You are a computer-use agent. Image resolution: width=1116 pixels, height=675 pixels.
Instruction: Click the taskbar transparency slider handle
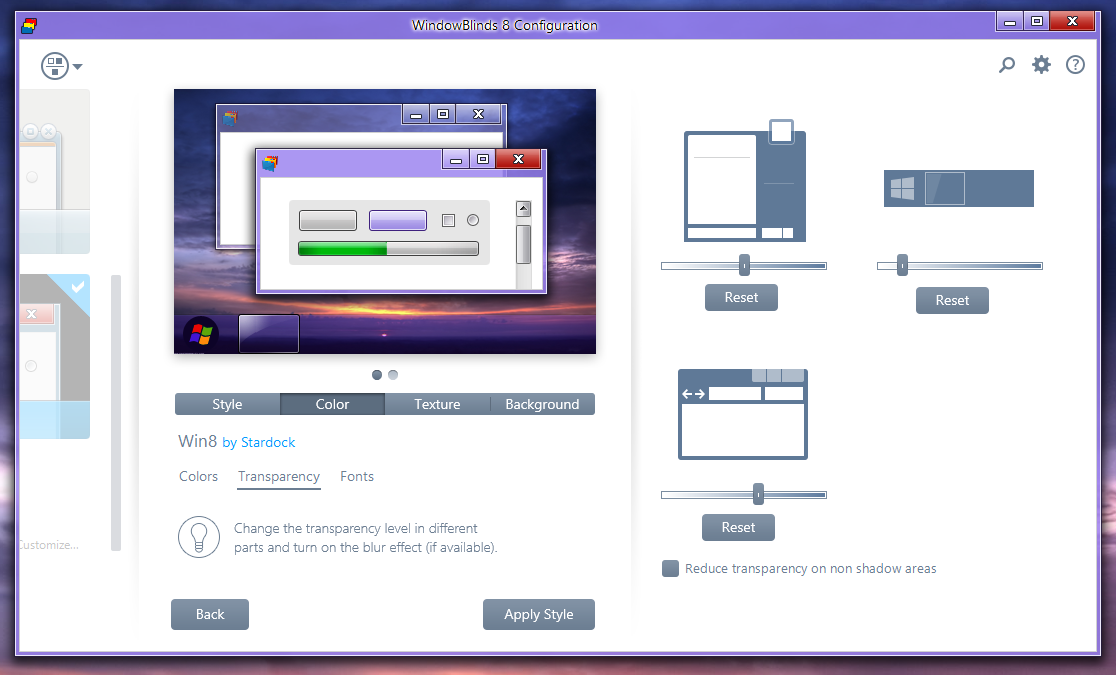902,266
